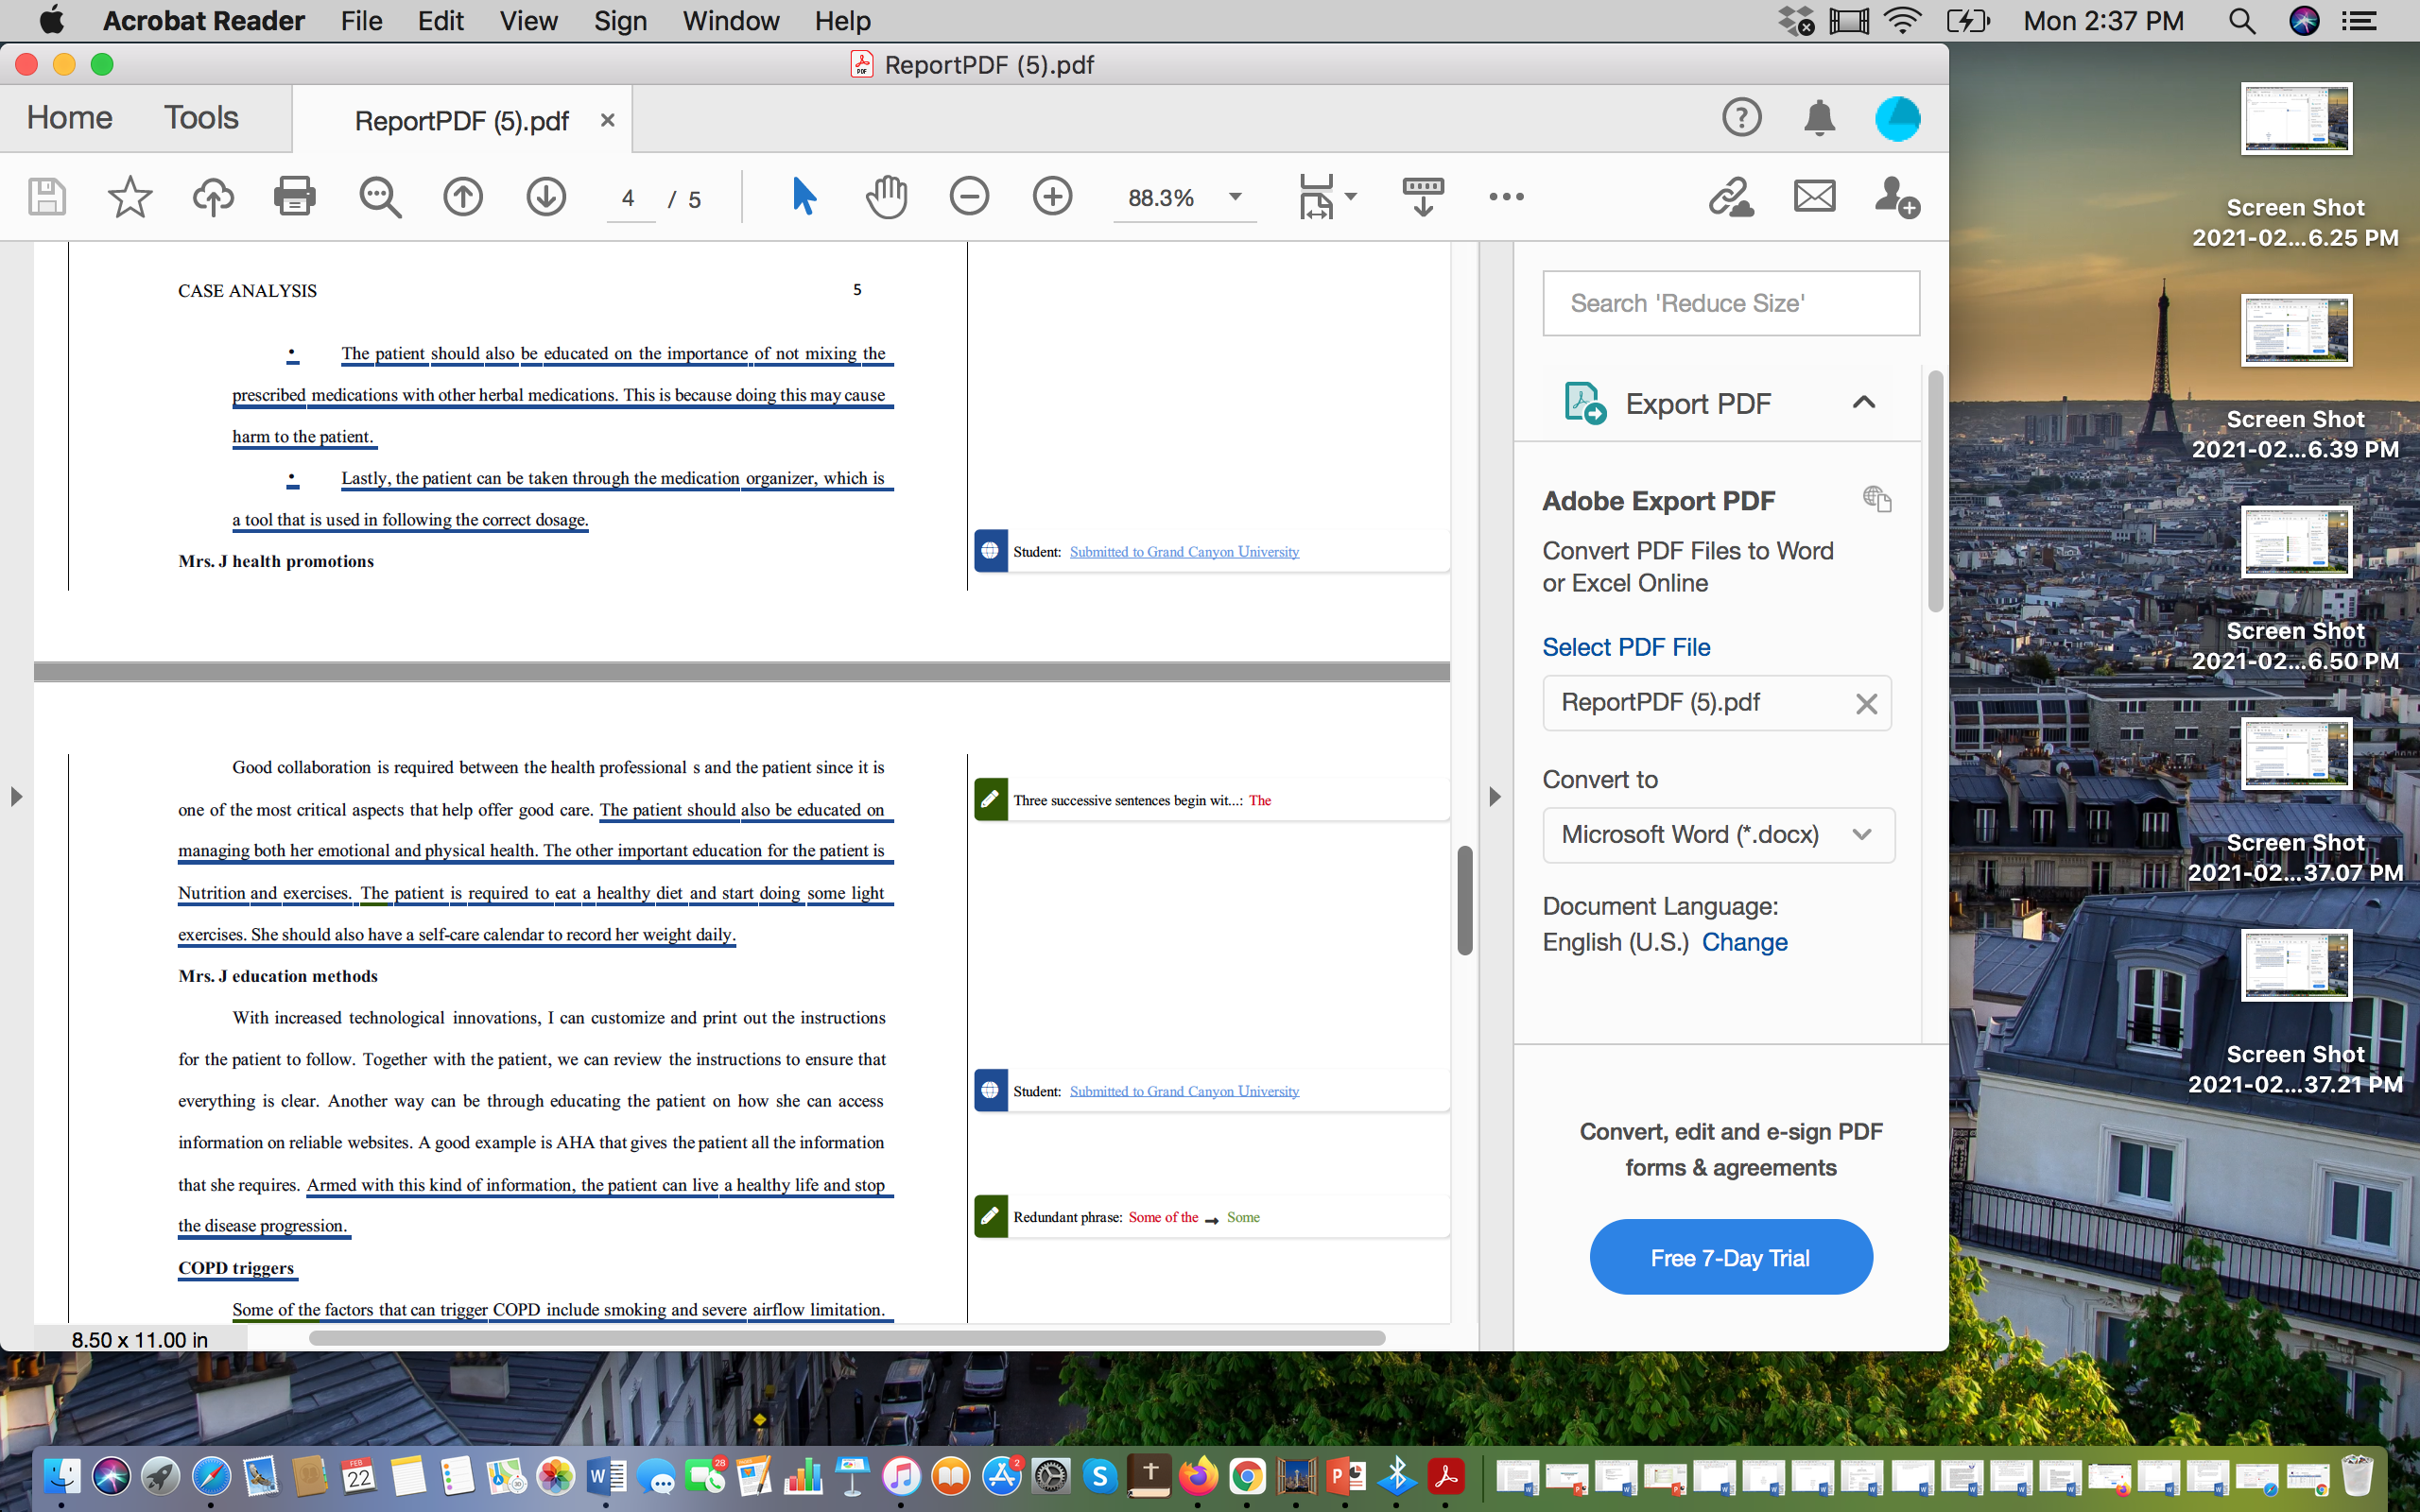The width and height of the screenshot is (2420, 1512).
Task: Click the Export PDF tool icon
Action: coord(1585,403)
